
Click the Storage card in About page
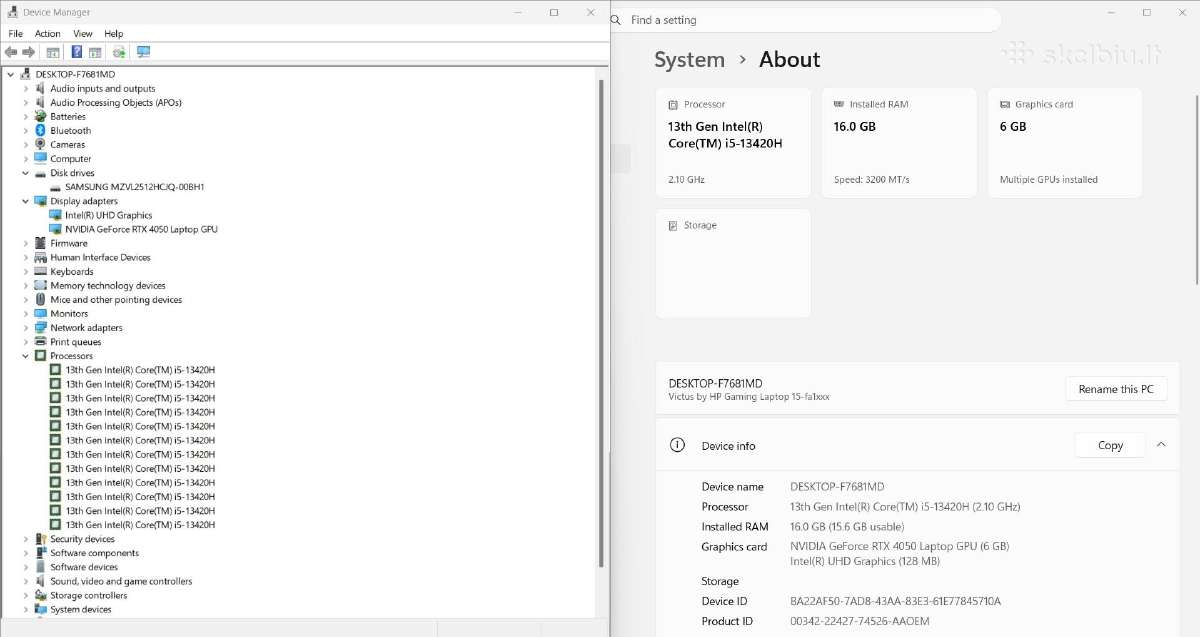click(x=733, y=263)
